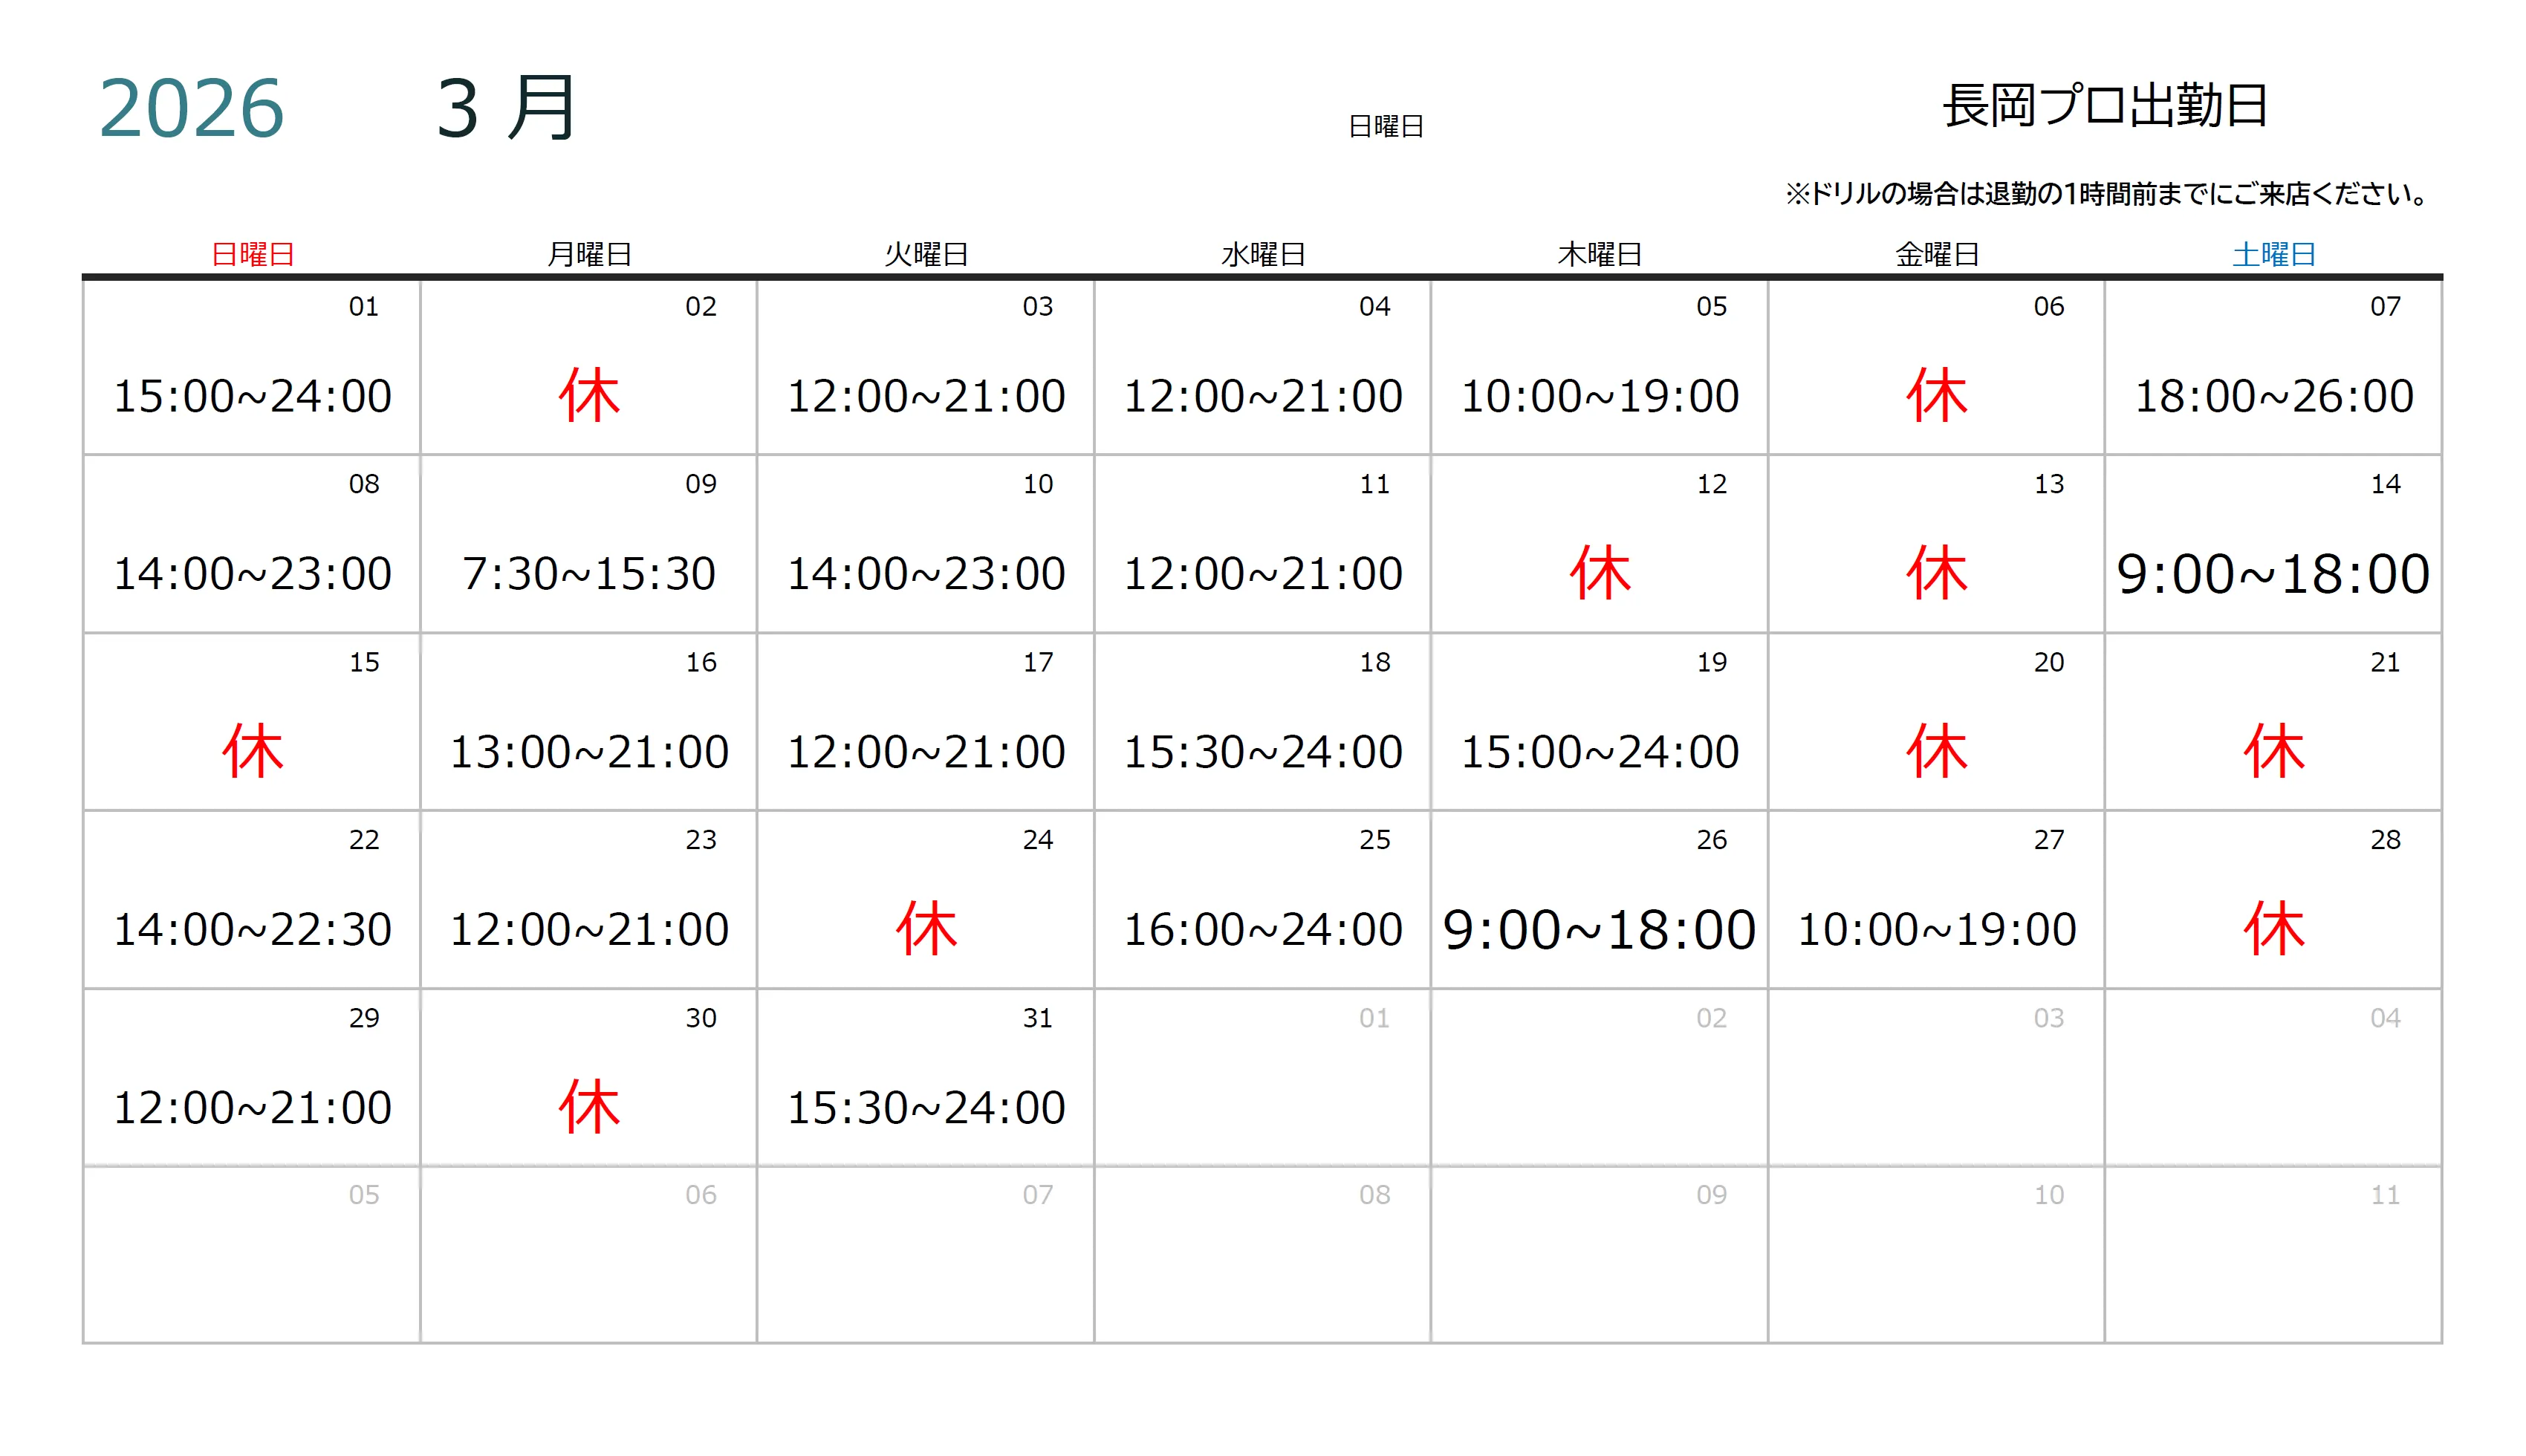2526x1456 pixels.
Task: Click the 15:00~24:00 shift on day 01
Action: tap(252, 396)
